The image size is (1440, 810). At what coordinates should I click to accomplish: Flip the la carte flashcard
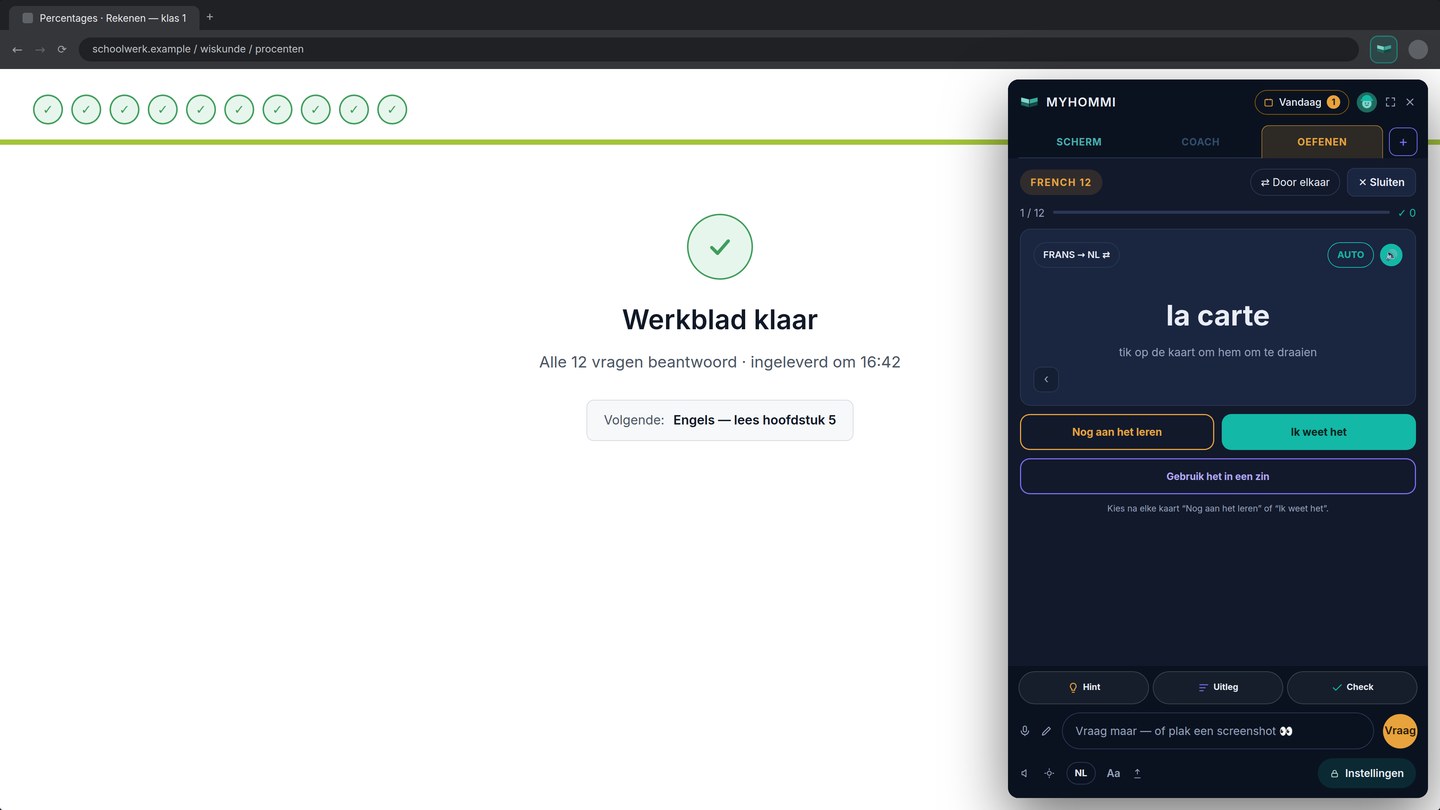(1218, 317)
